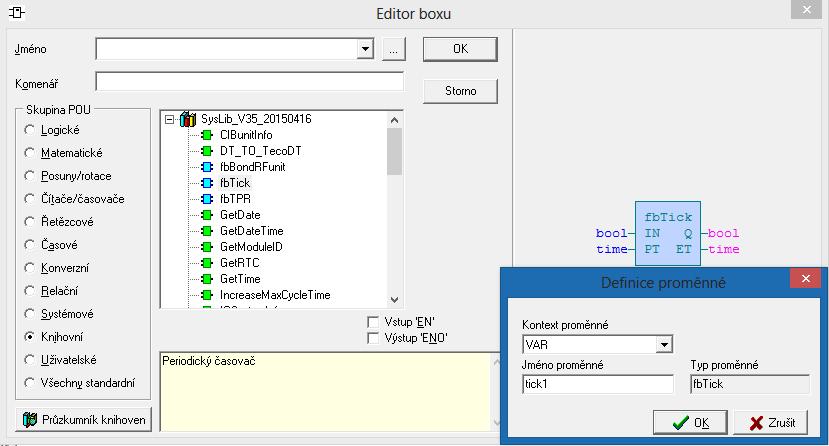
Task: Click the green icon beside GetTime
Action: coord(207,279)
